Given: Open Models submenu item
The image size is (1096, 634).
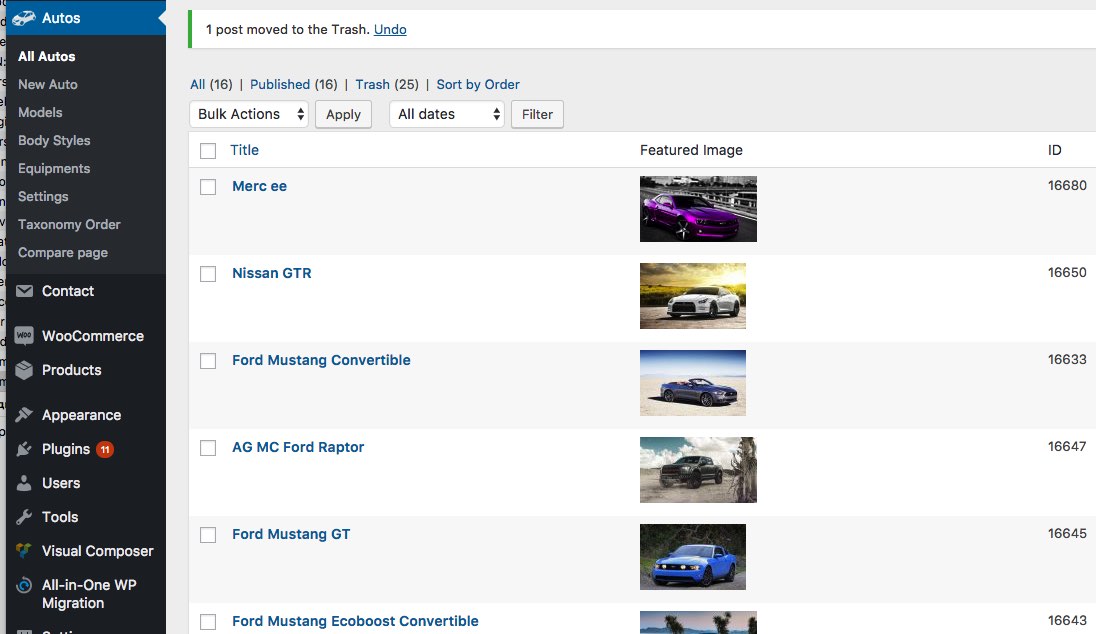Looking at the screenshot, I should [x=40, y=113].
